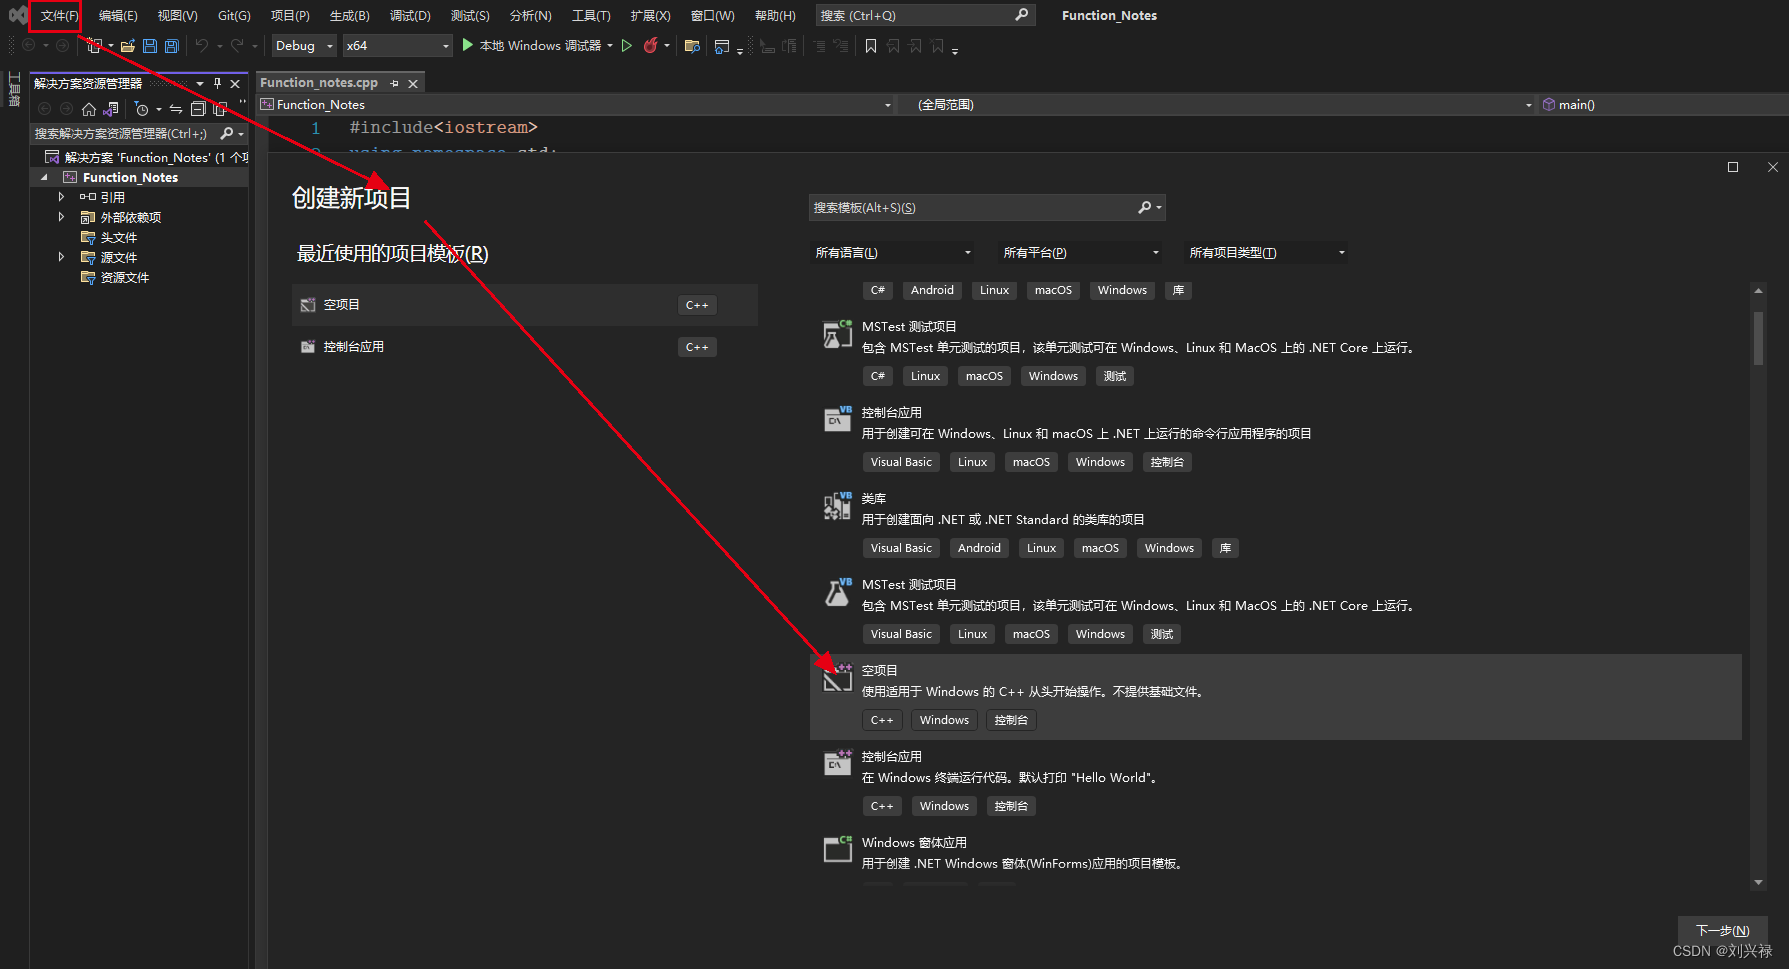Select the 空项目 C++ template in list
The image size is (1789, 969).
coord(1275,697)
